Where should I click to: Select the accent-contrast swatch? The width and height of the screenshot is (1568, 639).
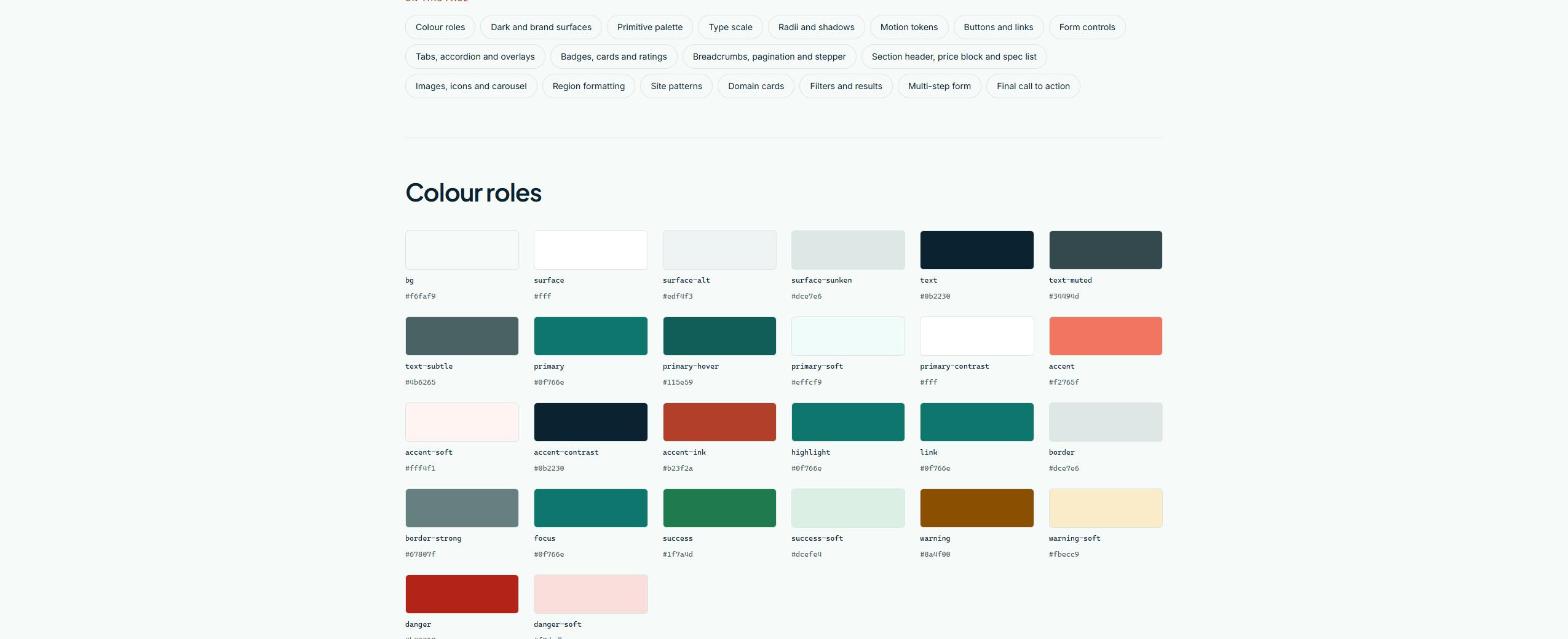(x=591, y=422)
